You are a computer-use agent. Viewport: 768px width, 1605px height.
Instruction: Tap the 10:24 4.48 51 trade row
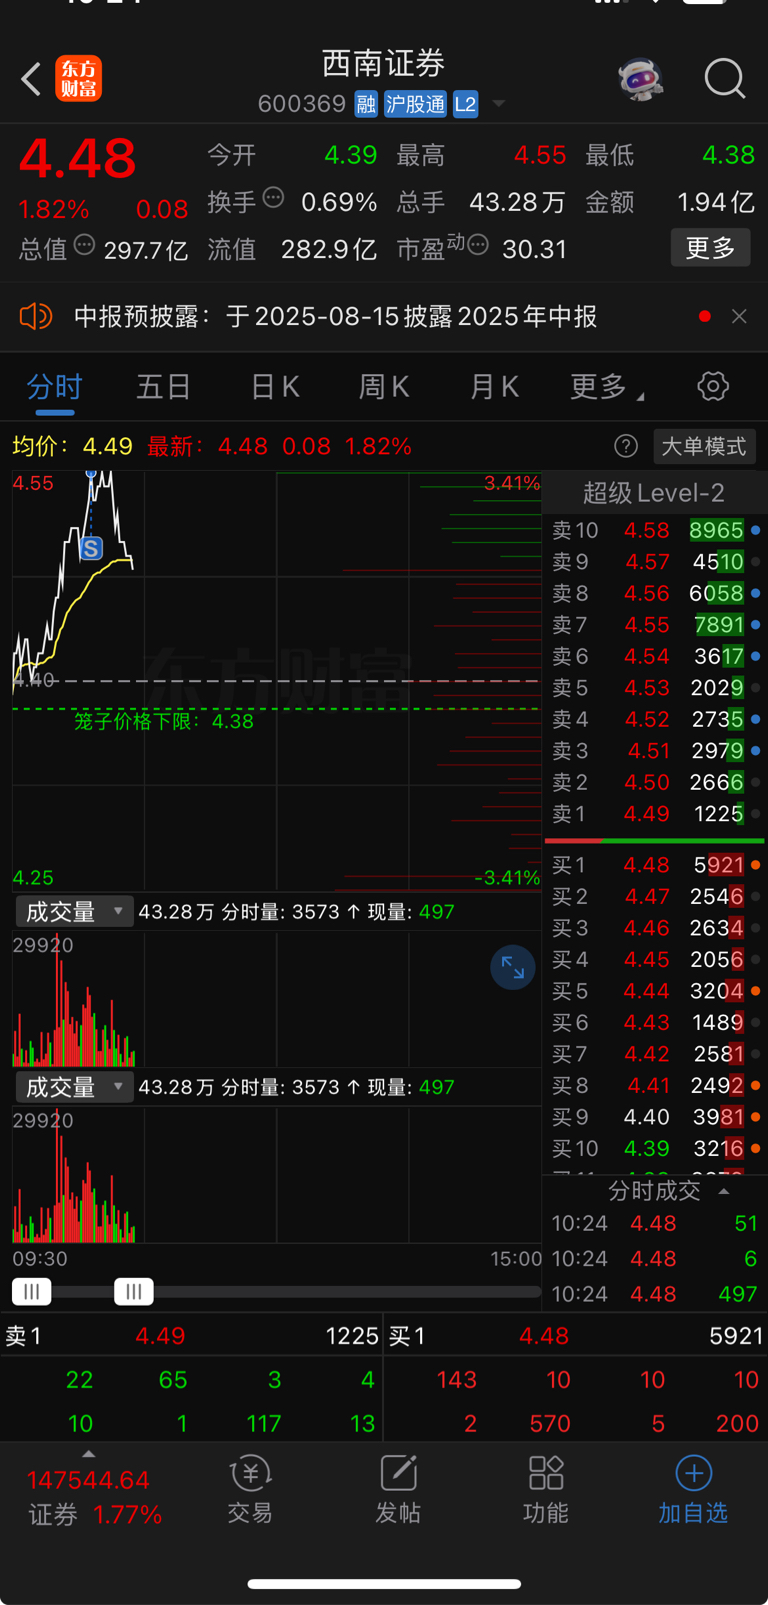tap(655, 1223)
